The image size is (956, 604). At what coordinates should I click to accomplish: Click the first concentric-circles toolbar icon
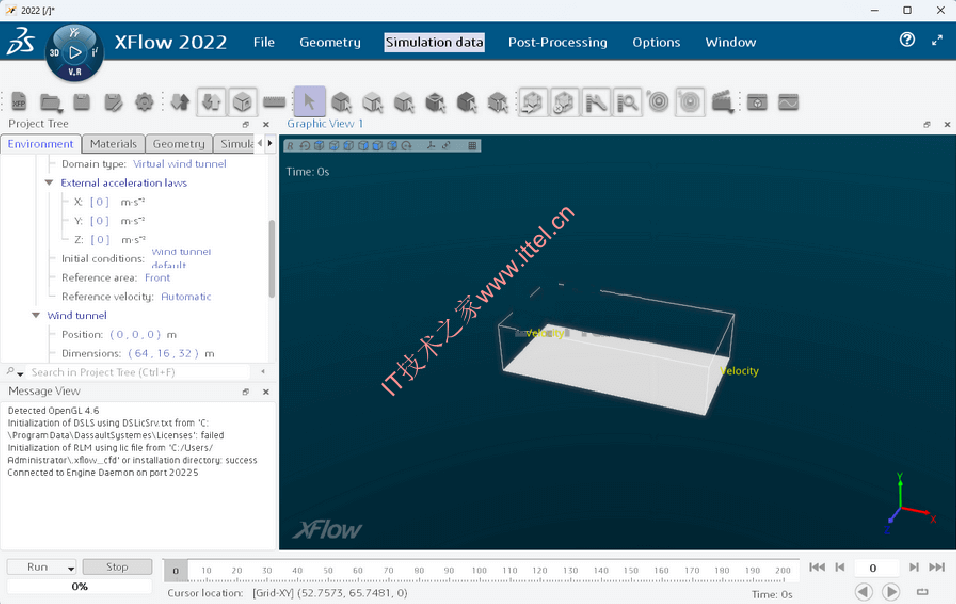(x=658, y=102)
